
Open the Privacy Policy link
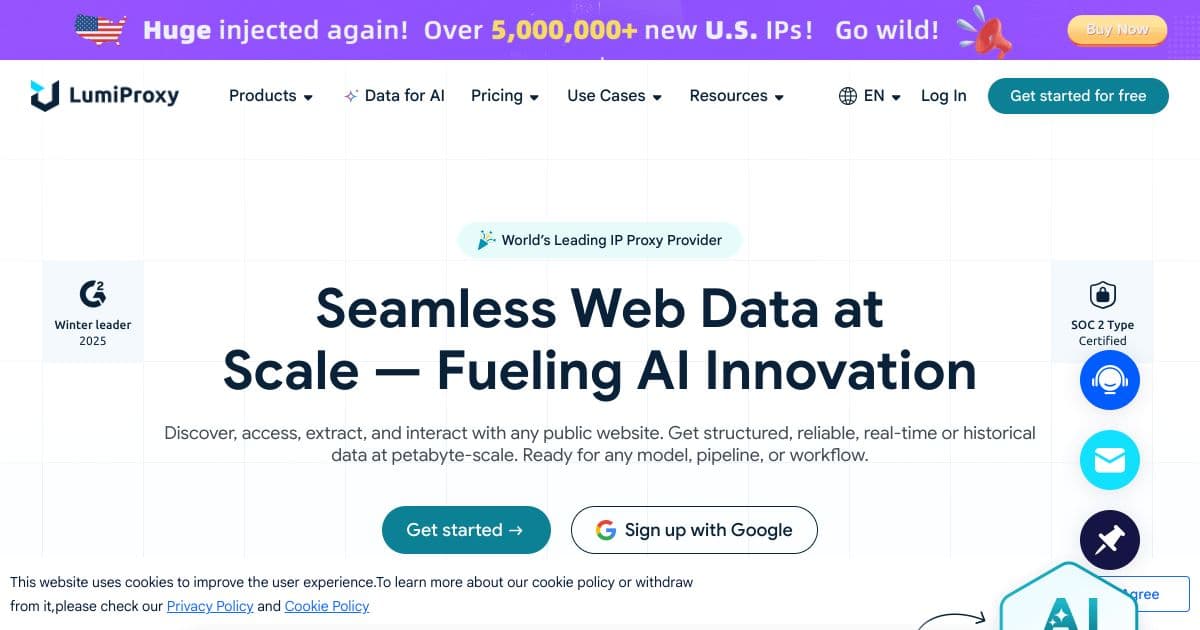tap(210, 606)
